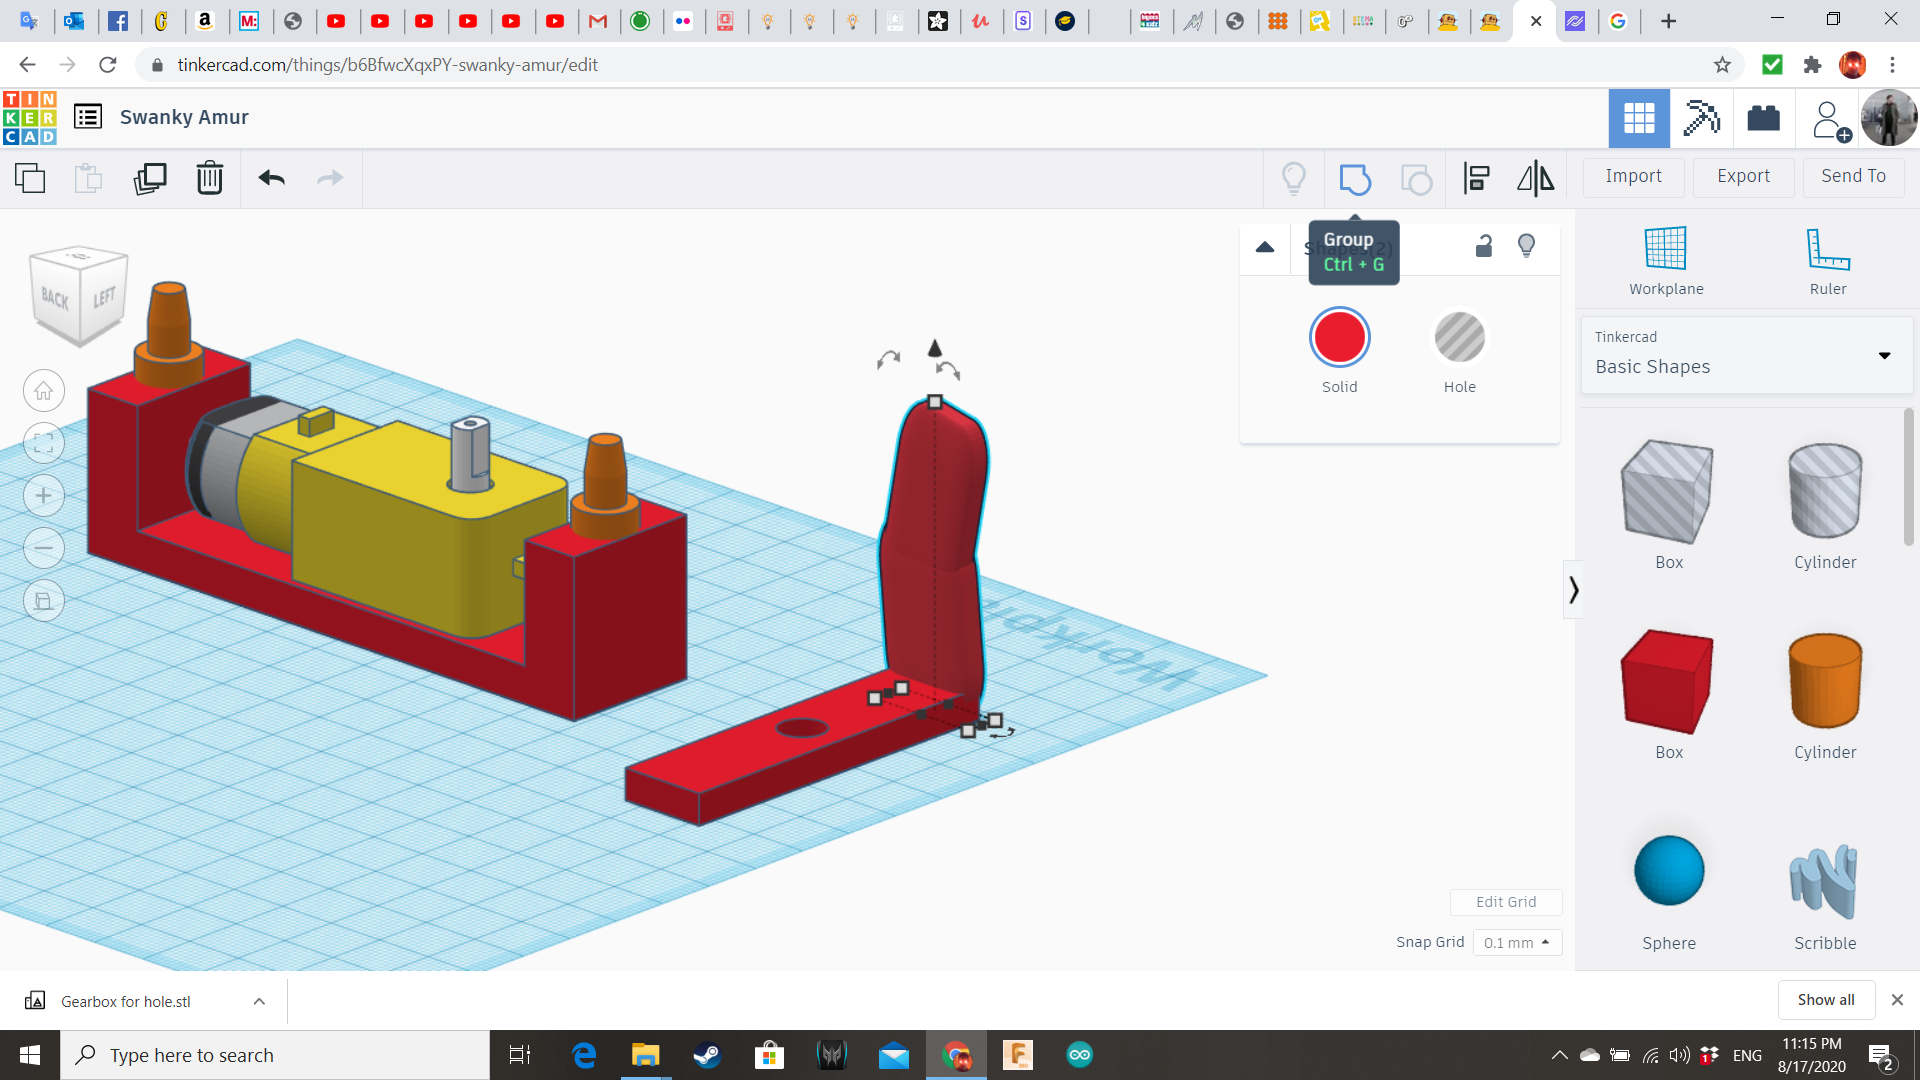Click the view cube navigator

79,296
